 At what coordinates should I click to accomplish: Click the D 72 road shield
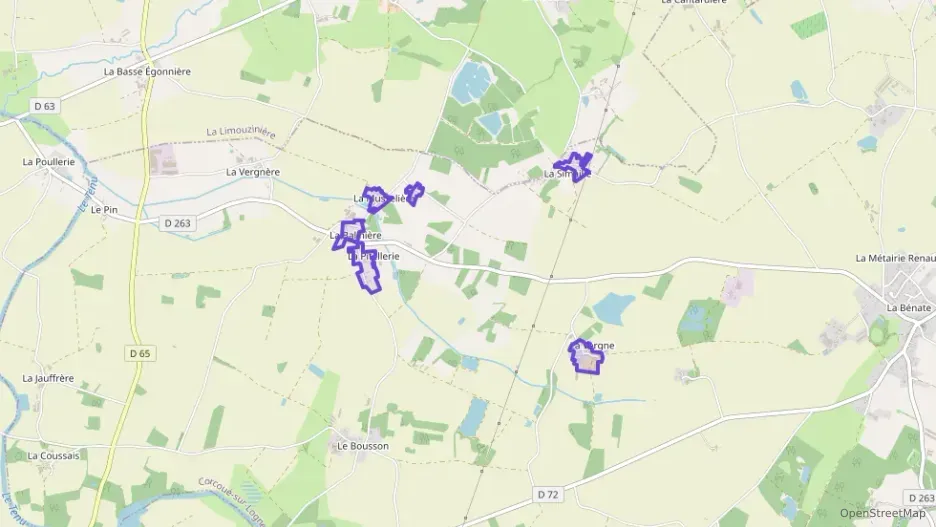tap(547, 494)
